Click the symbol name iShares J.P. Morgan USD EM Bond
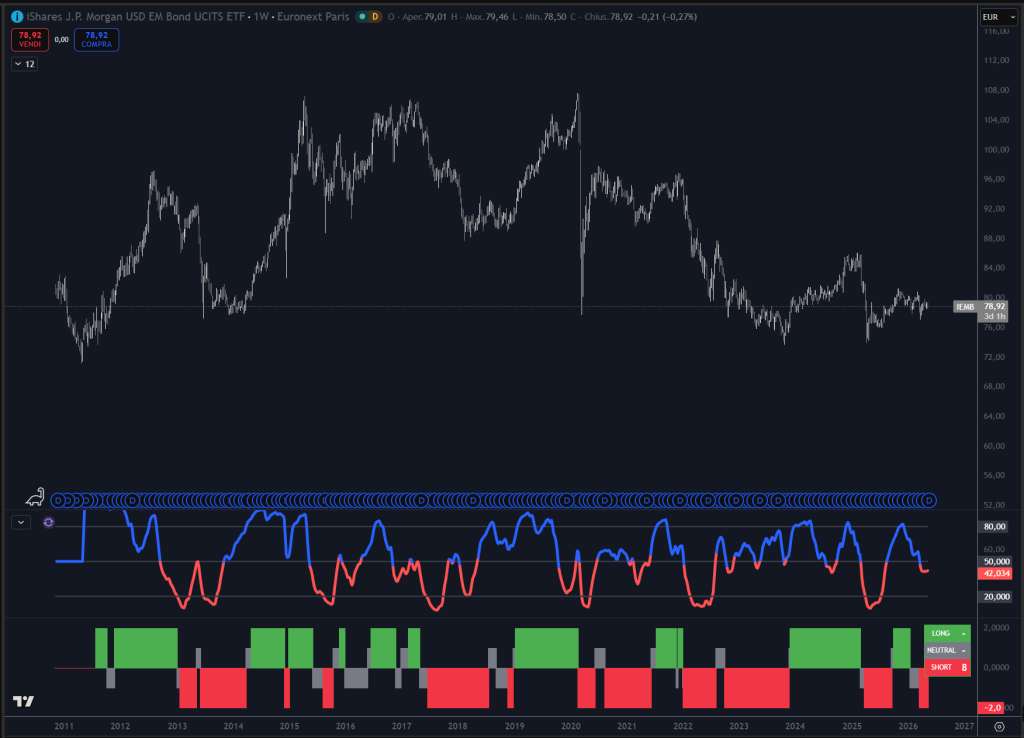The height and width of the screenshot is (738, 1024). pyautogui.click(x=136, y=17)
